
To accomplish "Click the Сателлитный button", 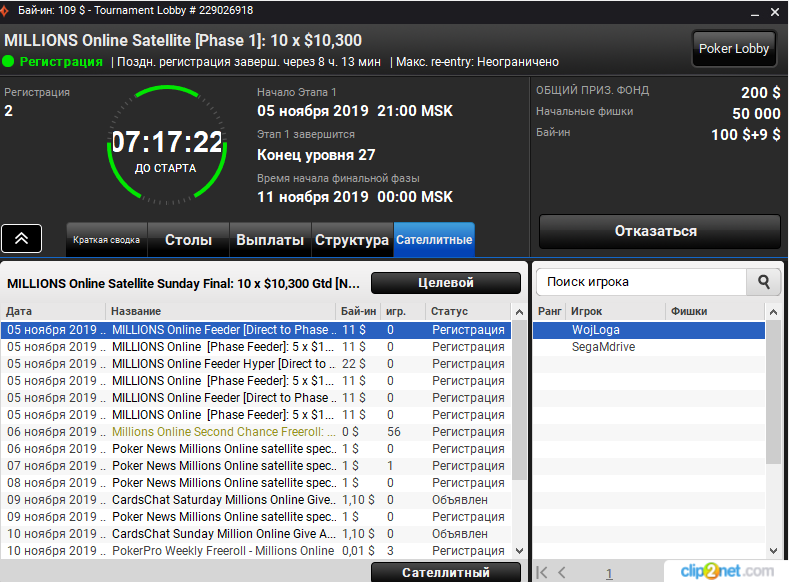I will pos(446,572).
